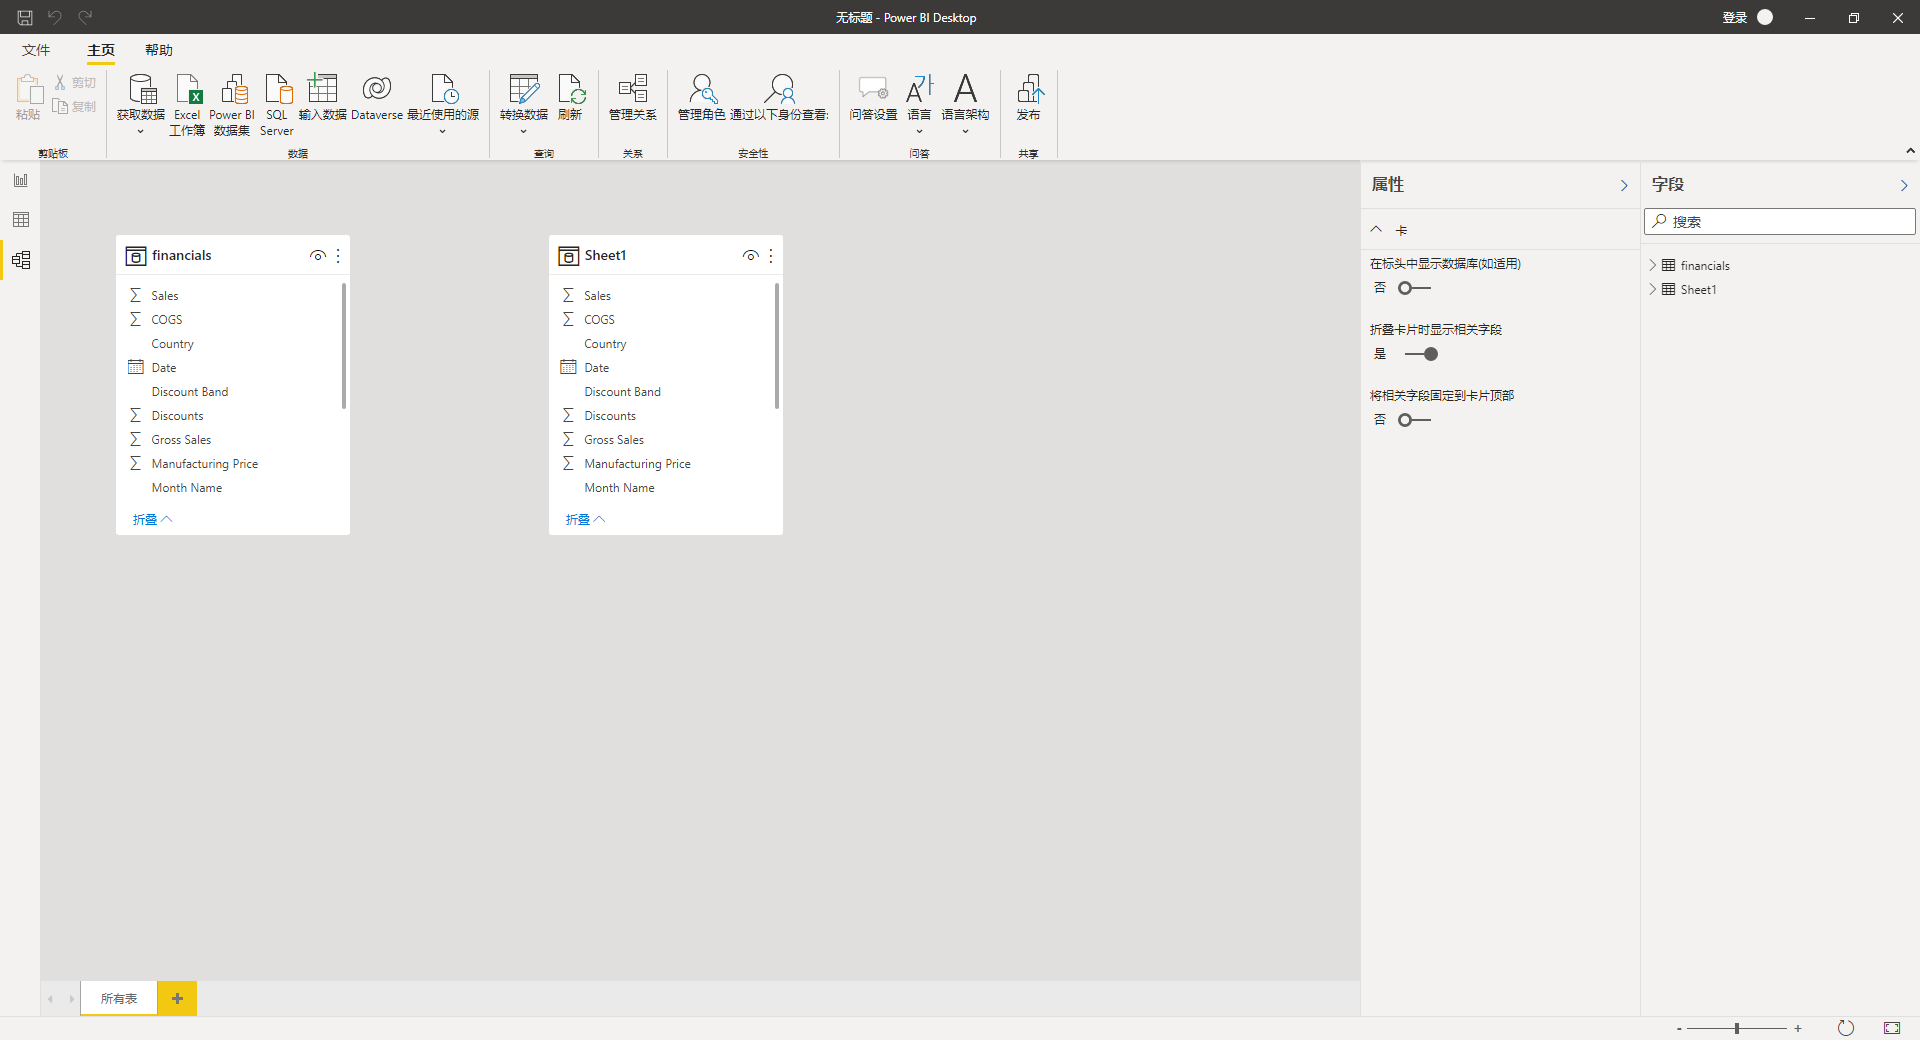The image size is (1920, 1040).
Task: Click reset layout icon in status bar
Action: click(1846, 1028)
